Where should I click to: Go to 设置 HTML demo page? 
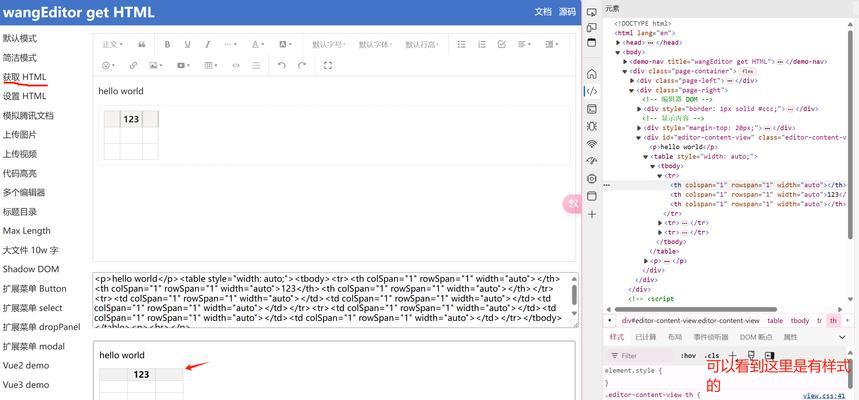(25, 96)
